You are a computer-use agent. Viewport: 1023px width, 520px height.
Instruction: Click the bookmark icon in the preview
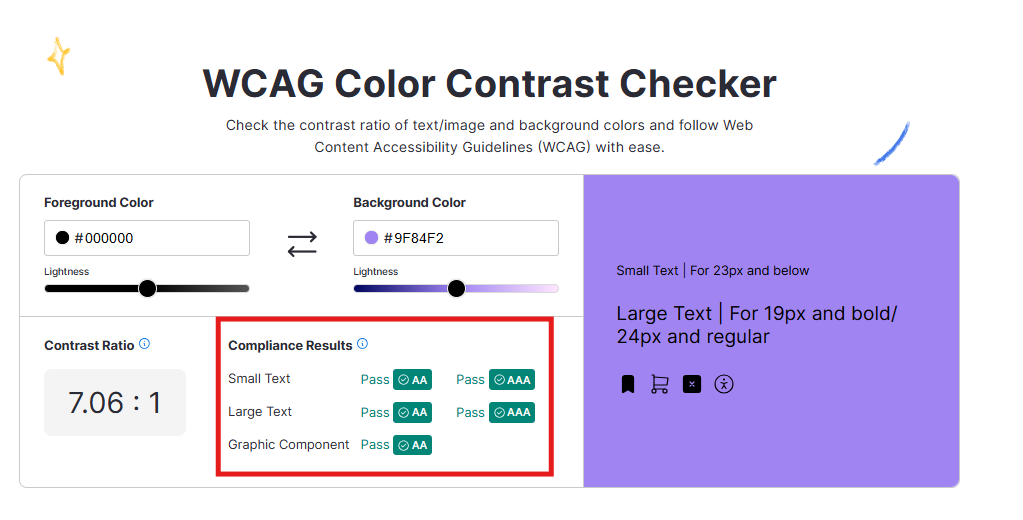click(628, 384)
